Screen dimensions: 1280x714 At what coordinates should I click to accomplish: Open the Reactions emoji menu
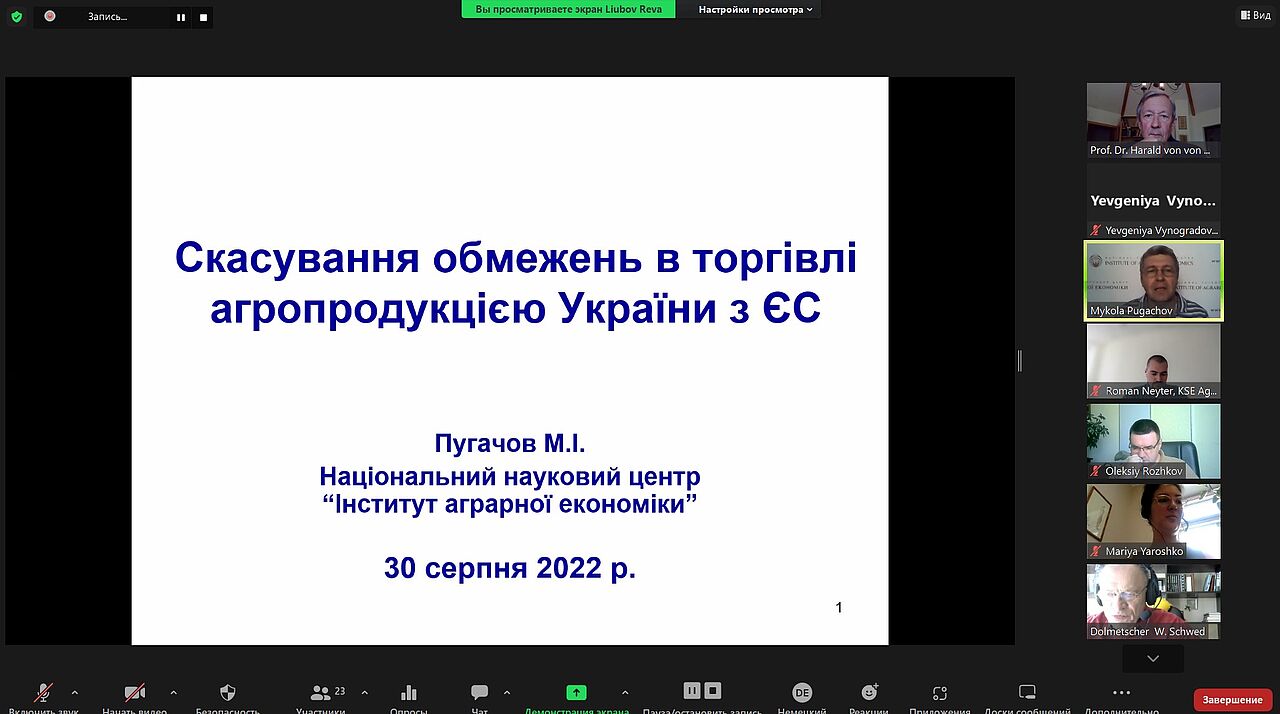pos(869,693)
